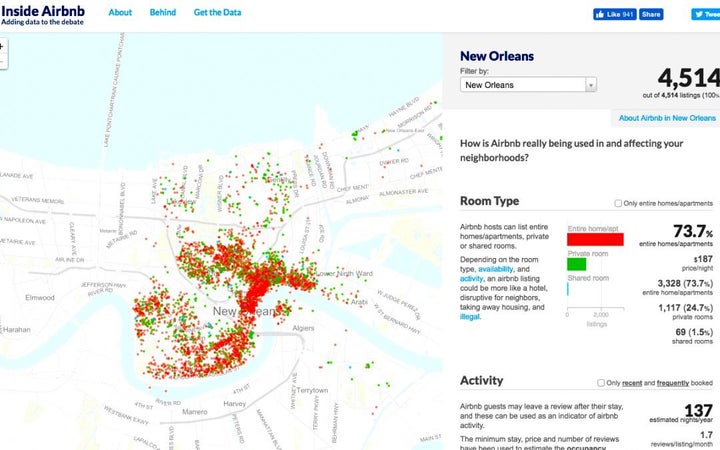Follow the activity link in Room Type text
This screenshot has height=450, width=720.
pos(472,279)
